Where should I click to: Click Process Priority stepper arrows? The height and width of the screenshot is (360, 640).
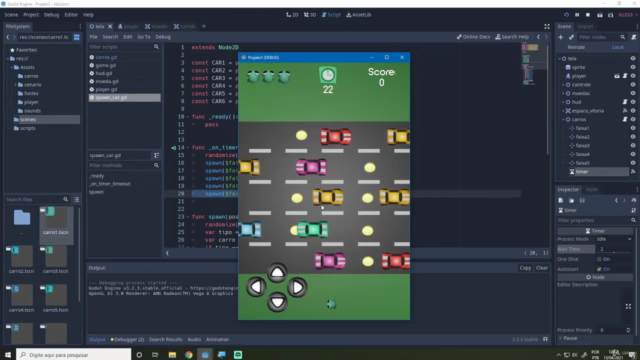[628, 330]
